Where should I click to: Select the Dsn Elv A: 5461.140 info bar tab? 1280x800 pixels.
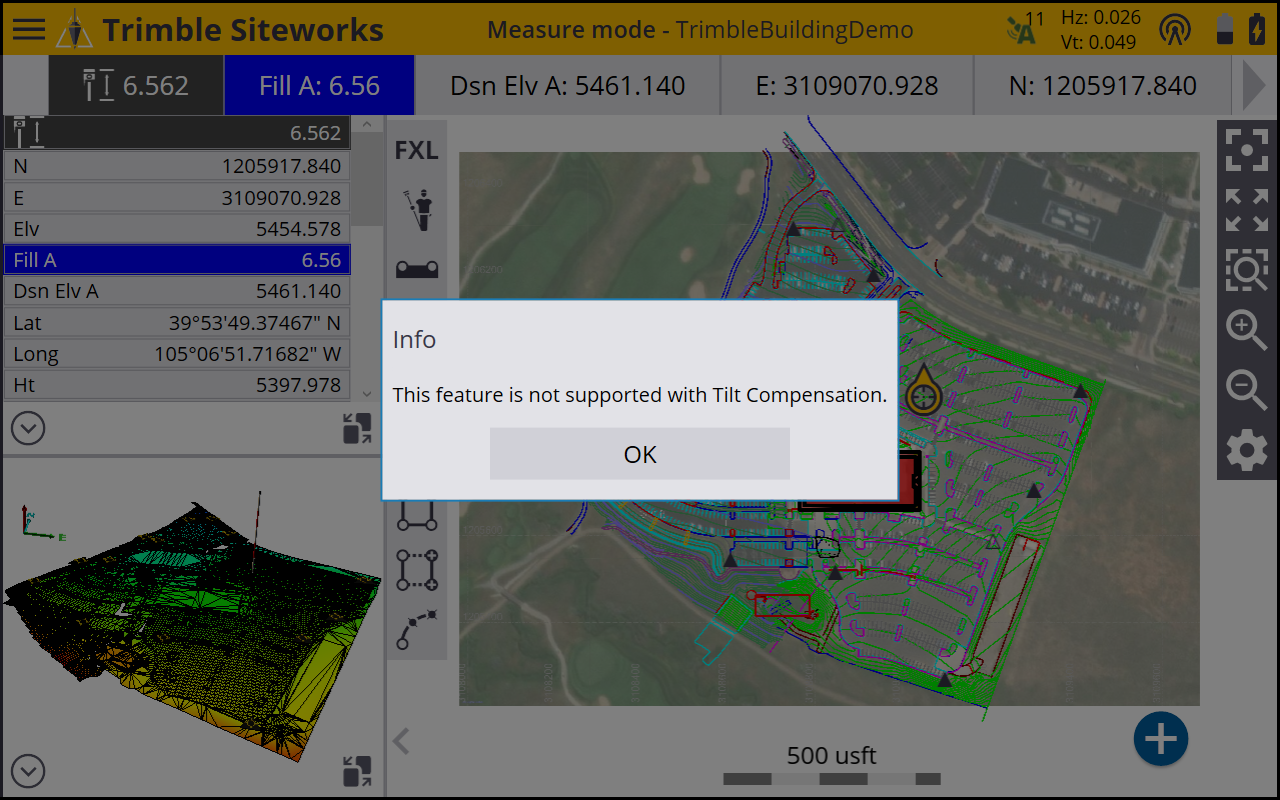[567, 85]
